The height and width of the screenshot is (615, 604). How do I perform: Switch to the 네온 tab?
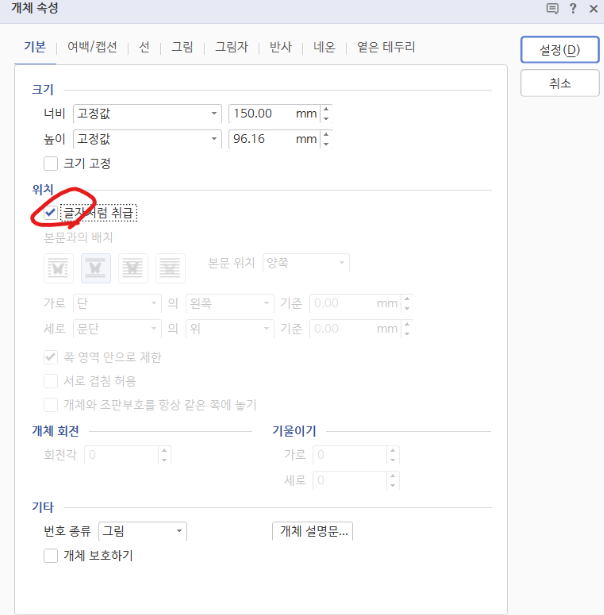click(x=324, y=47)
